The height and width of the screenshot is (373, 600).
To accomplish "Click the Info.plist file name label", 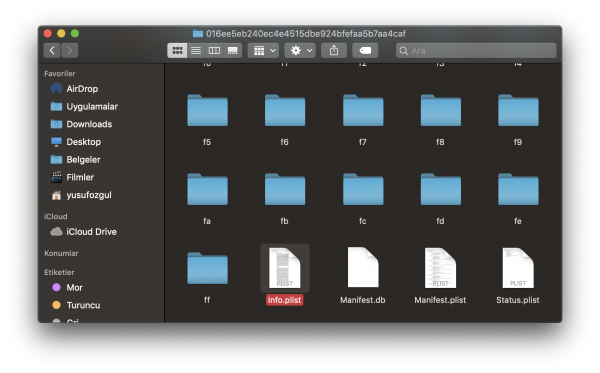I will pyautogui.click(x=284, y=300).
